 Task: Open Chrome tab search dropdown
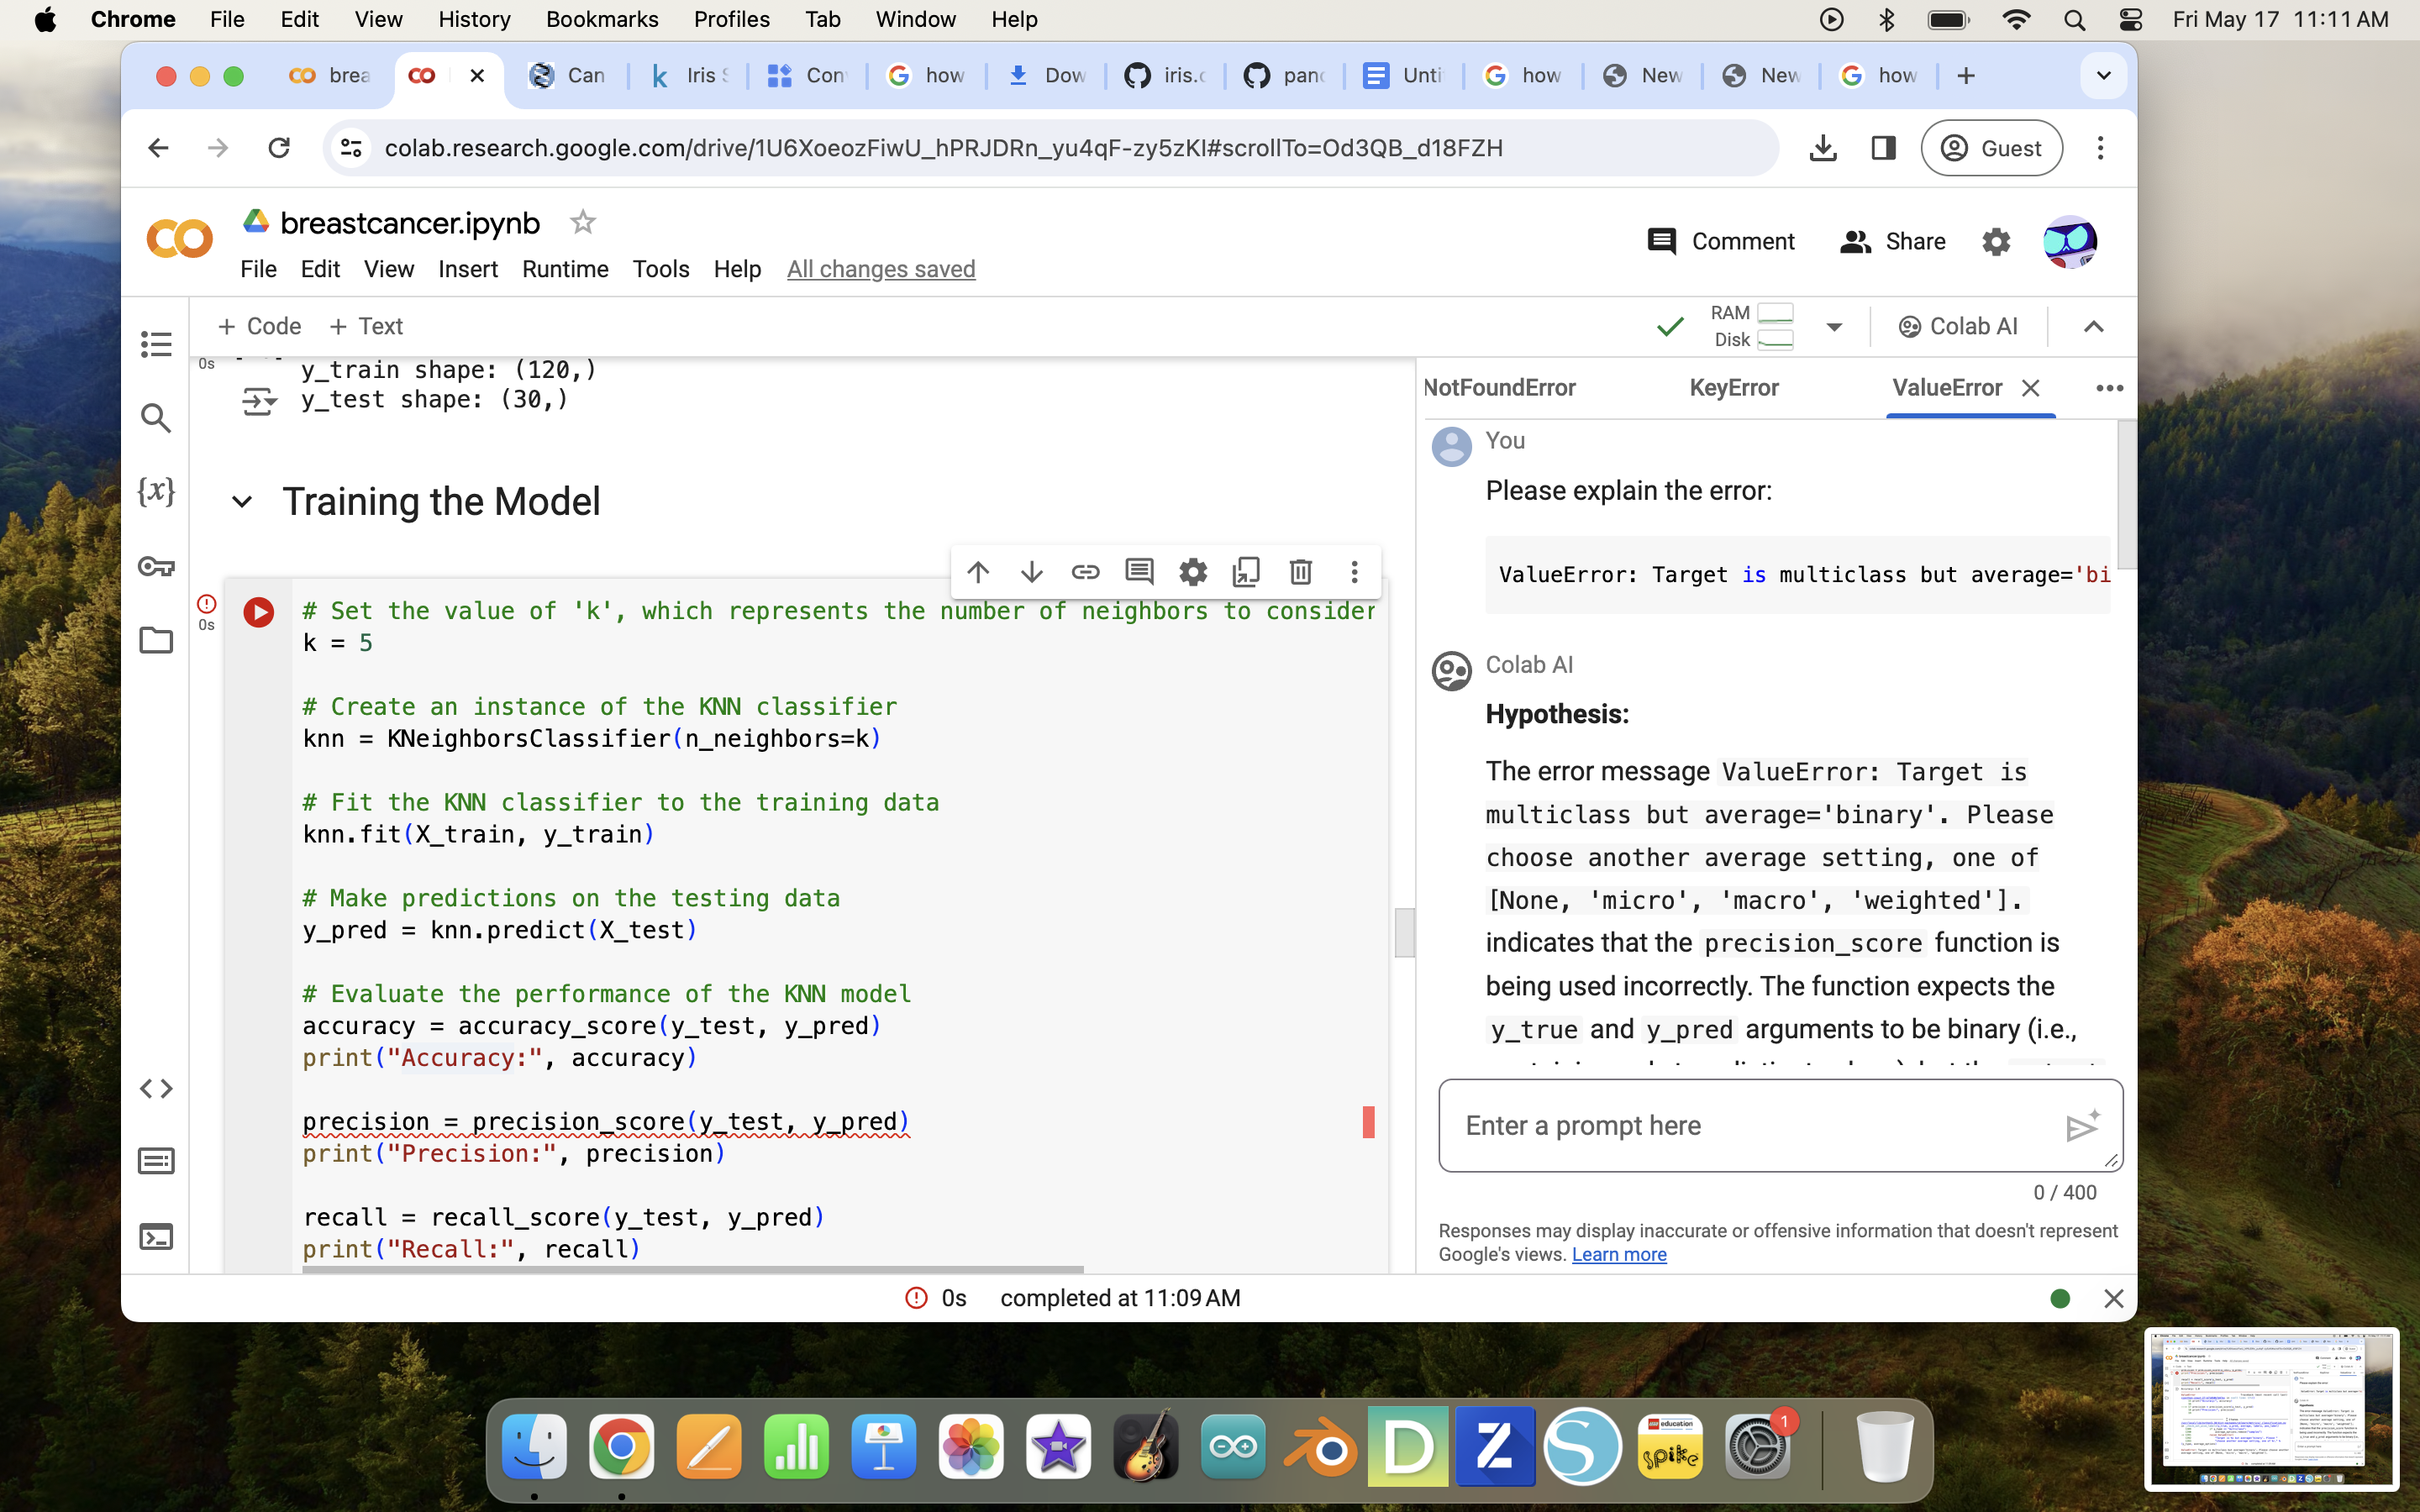point(2103,76)
